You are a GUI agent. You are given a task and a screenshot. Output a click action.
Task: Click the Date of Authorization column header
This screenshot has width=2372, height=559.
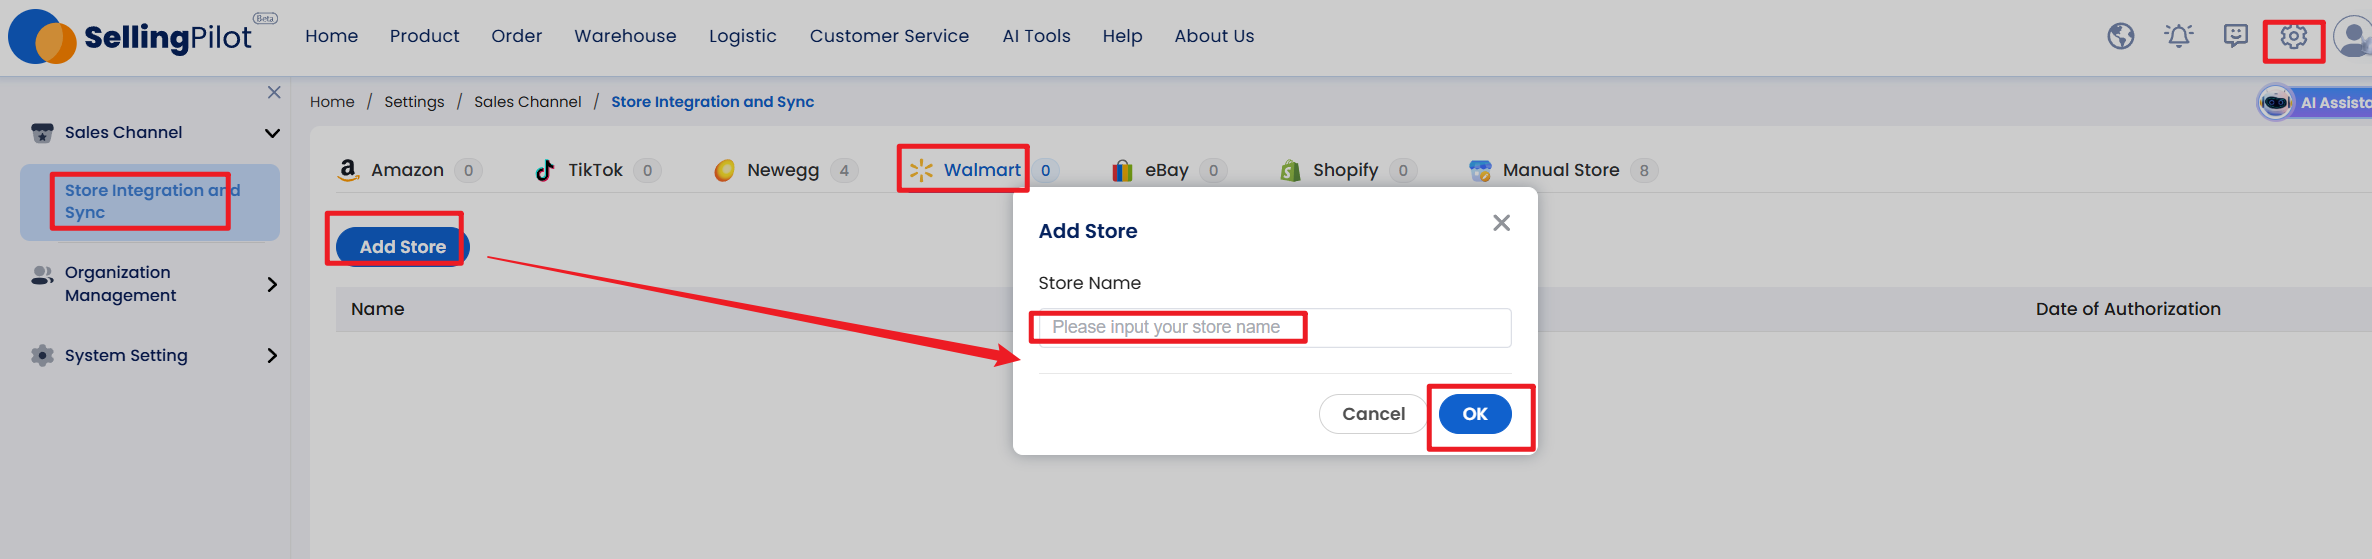pyautogui.click(x=2128, y=309)
